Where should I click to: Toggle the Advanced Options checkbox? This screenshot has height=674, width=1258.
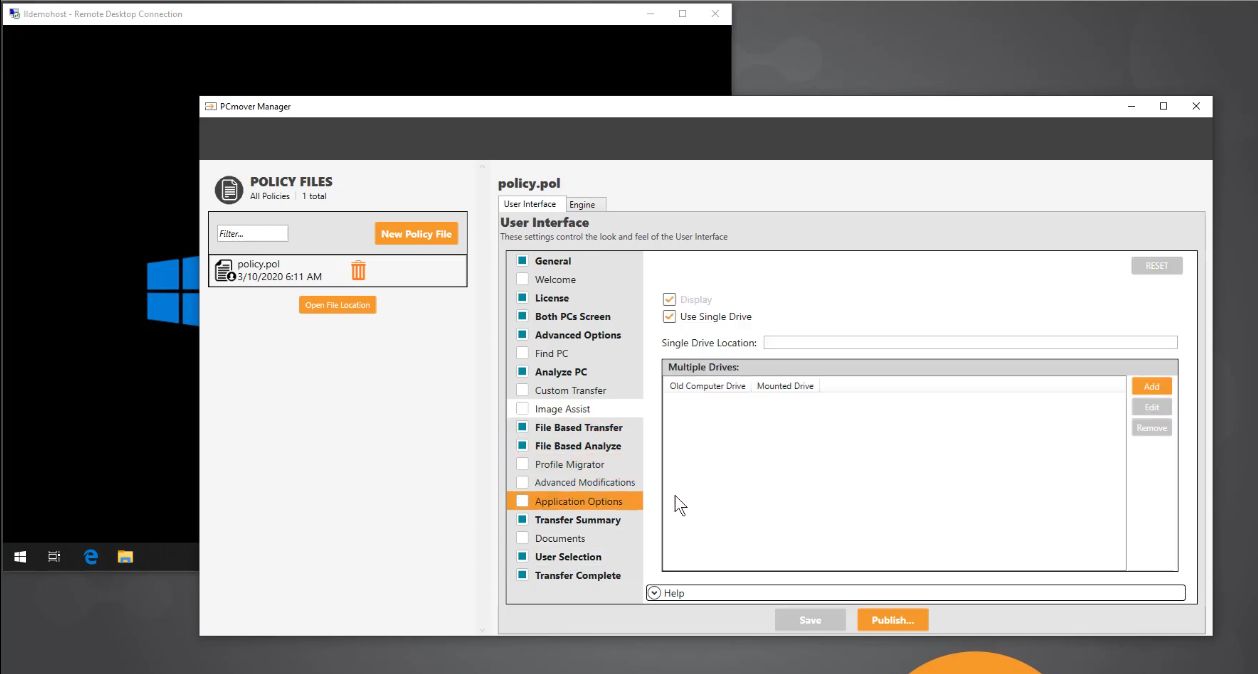point(522,335)
